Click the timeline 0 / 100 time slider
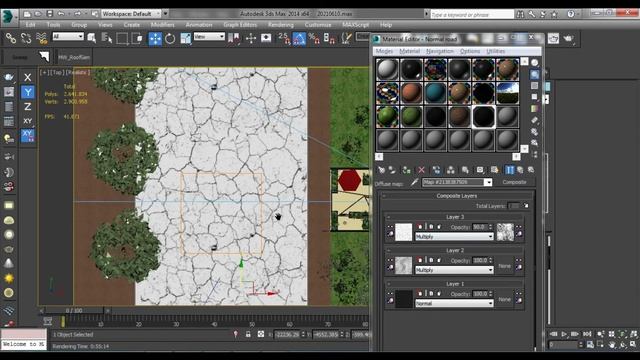The width and height of the screenshot is (640, 360). [74, 311]
